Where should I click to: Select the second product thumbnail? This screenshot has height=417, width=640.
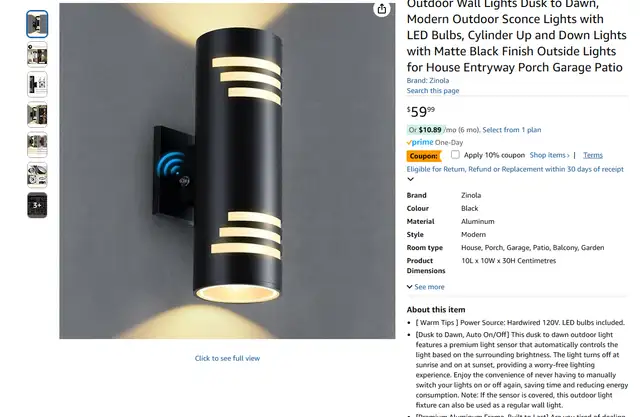click(37, 54)
